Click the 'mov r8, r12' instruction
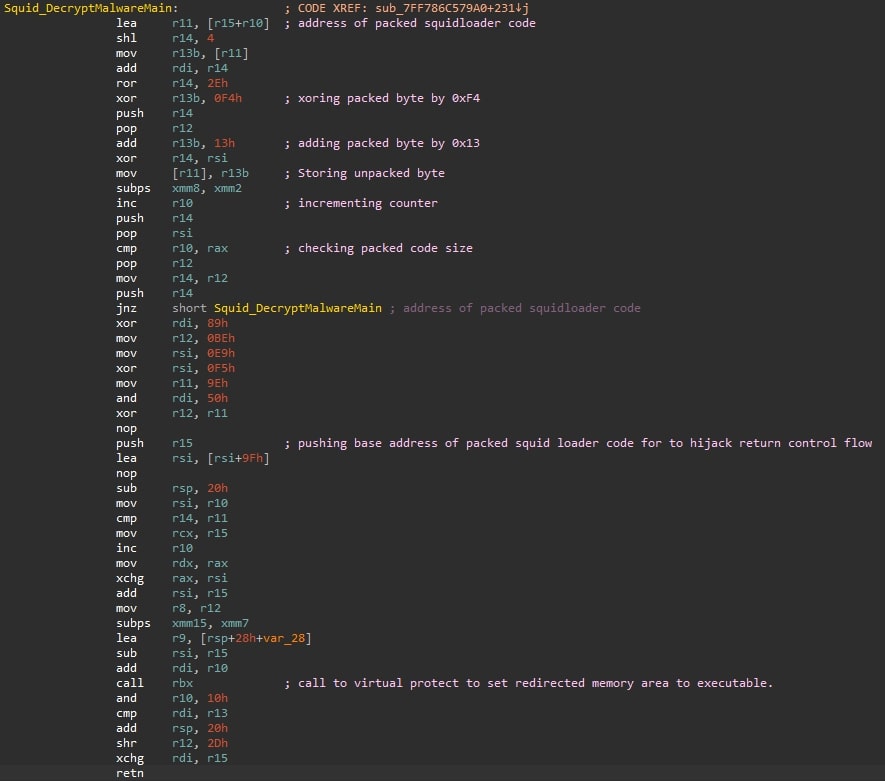The width and height of the screenshot is (885, 781). (x=169, y=608)
